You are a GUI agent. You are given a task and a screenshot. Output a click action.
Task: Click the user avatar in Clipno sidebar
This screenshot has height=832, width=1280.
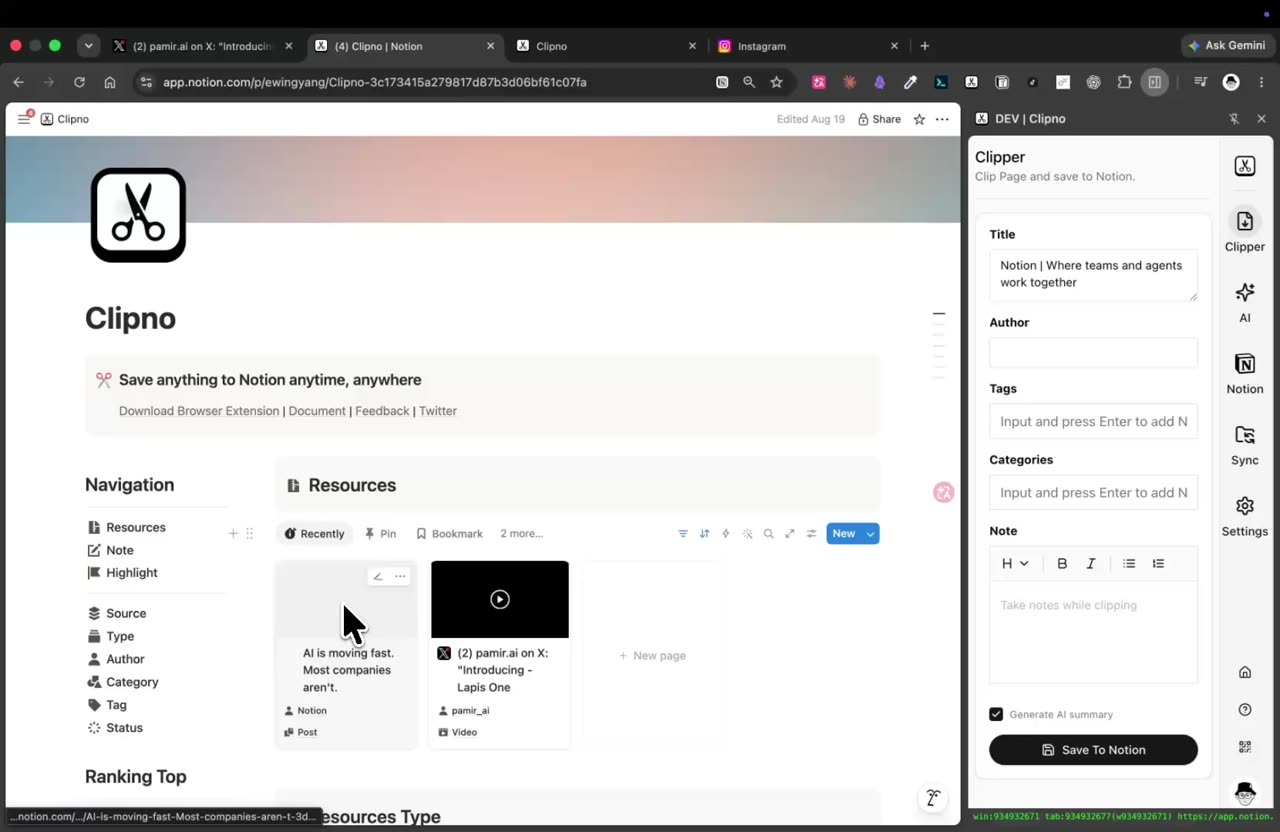[x=1245, y=793]
